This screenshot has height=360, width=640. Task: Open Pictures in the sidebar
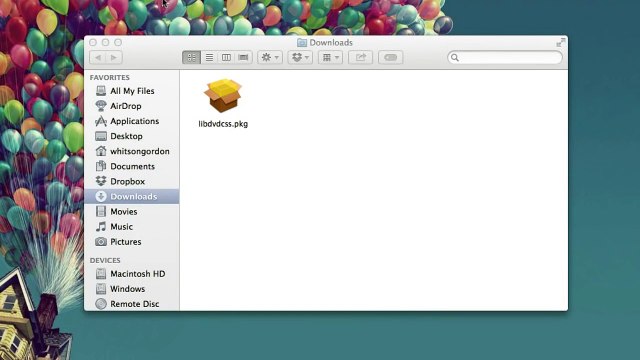(131, 242)
